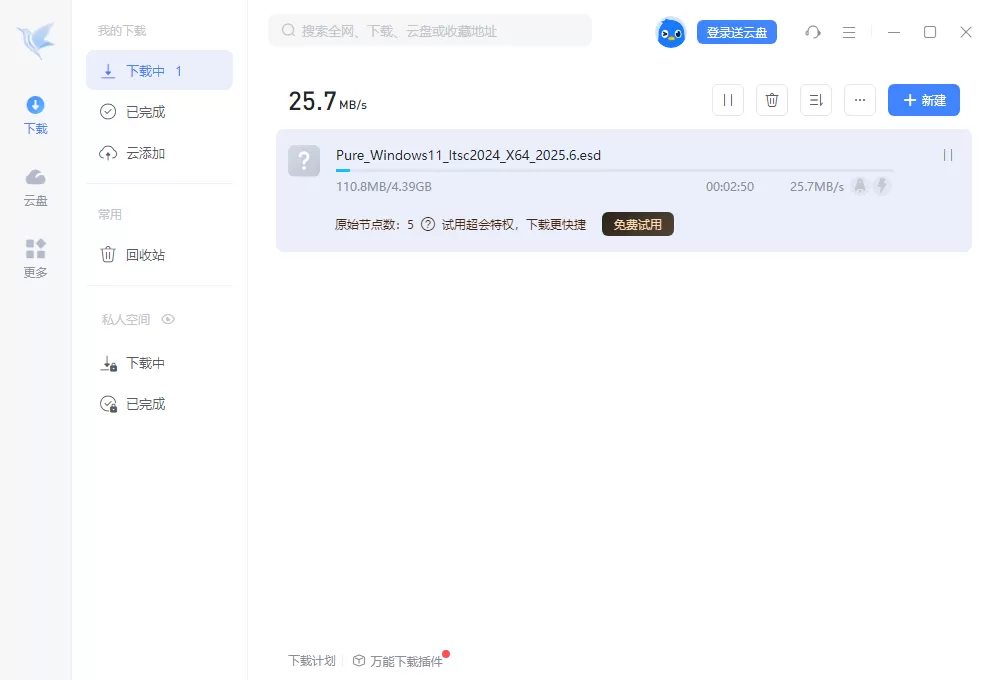This screenshot has height=680, width=1000.
Task: Open the 回收站 recycle bin section
Action: click(142, 254)
